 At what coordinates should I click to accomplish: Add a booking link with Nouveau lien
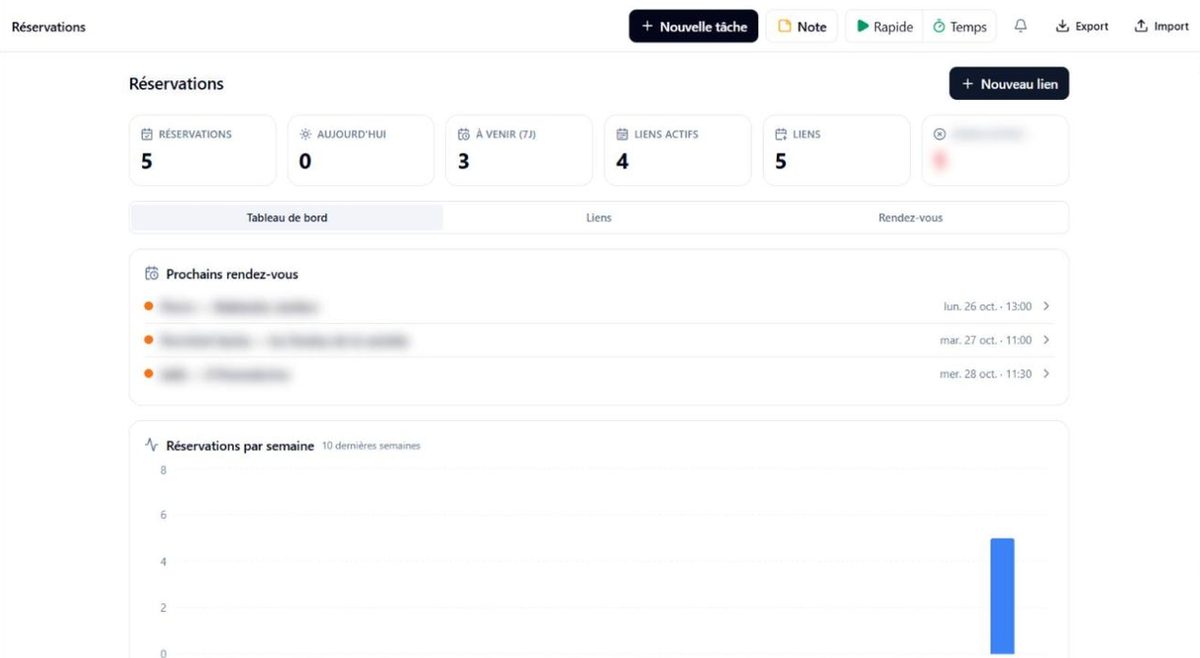pyautogui.click(x=1009, y=84)
